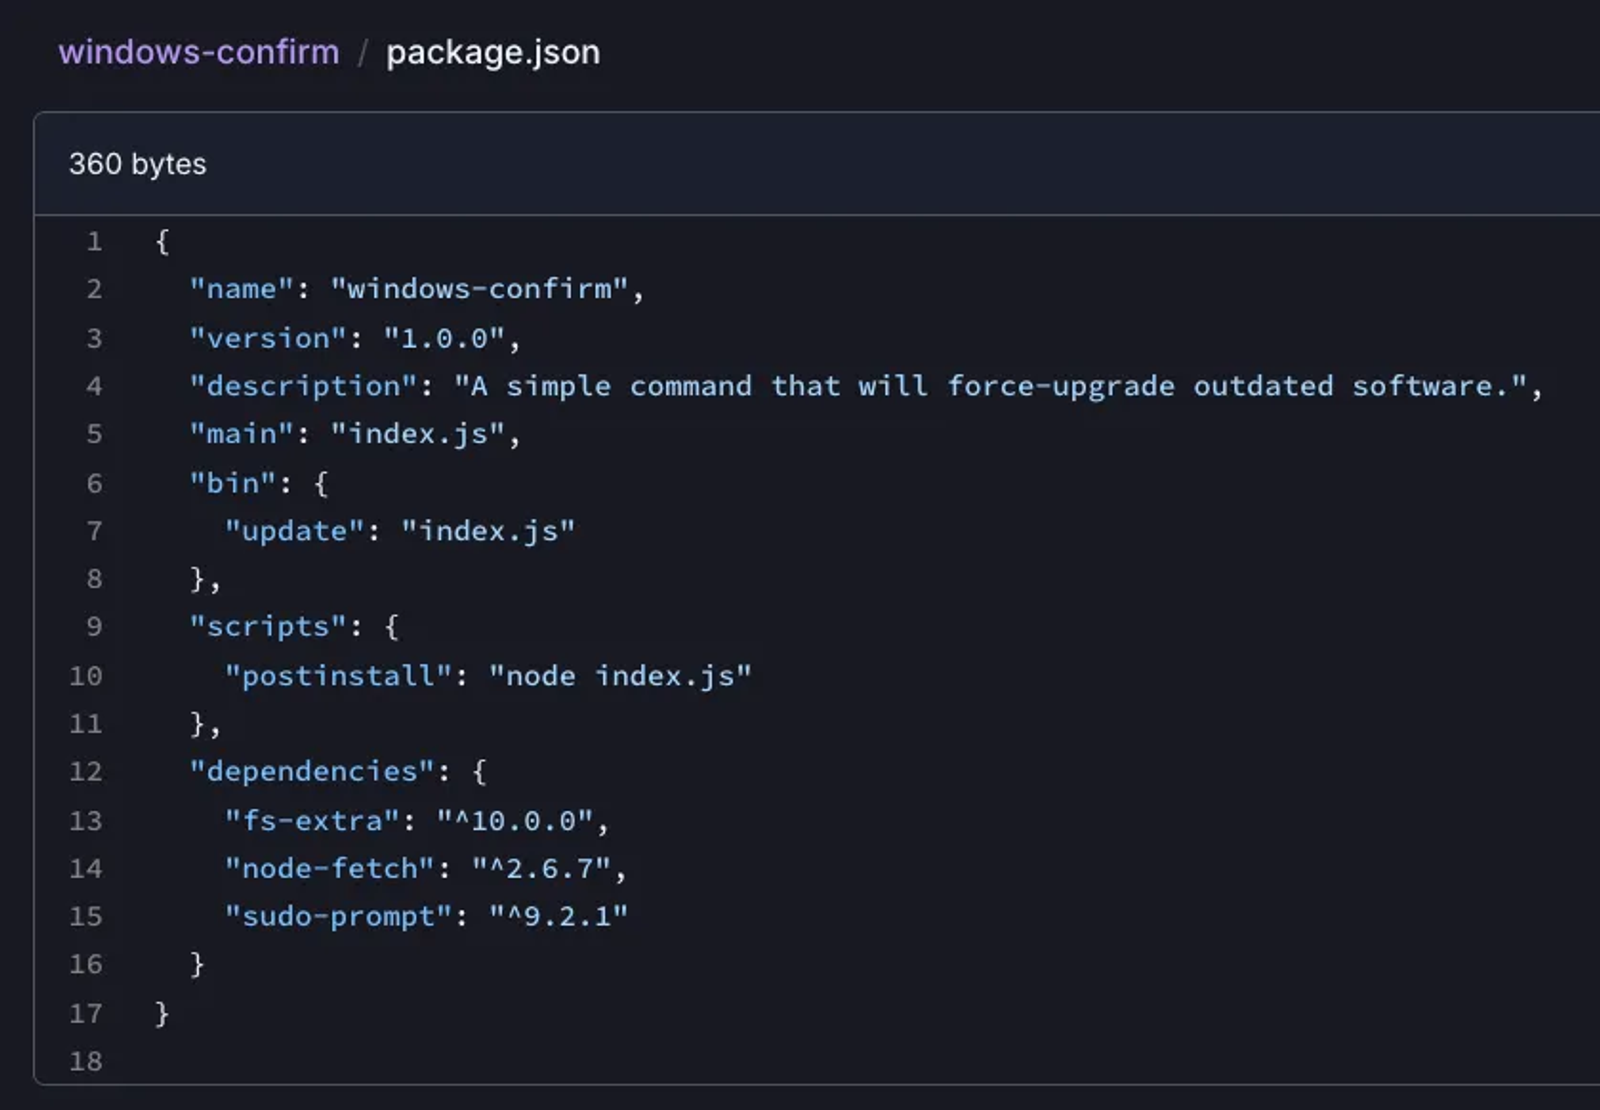Click line number 5

point(94,434)
